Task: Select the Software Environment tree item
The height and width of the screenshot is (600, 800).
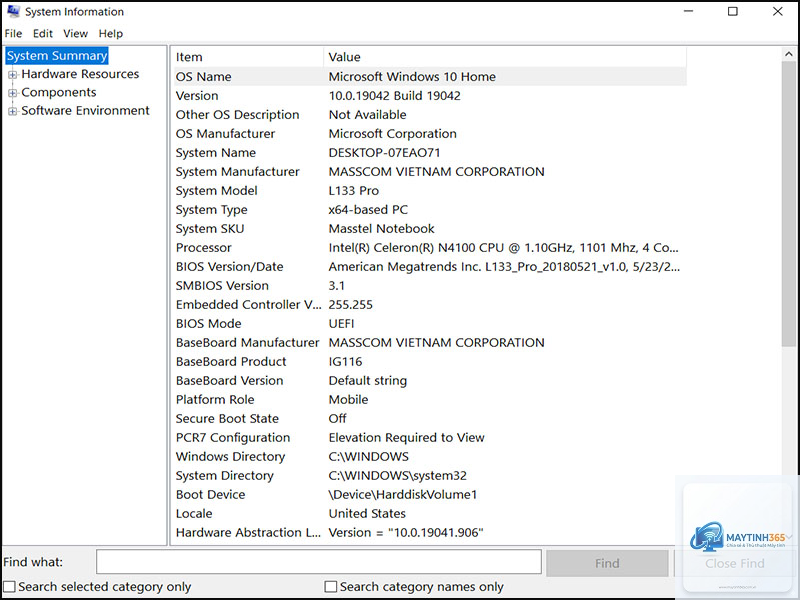Action: (x=85, y=111)
